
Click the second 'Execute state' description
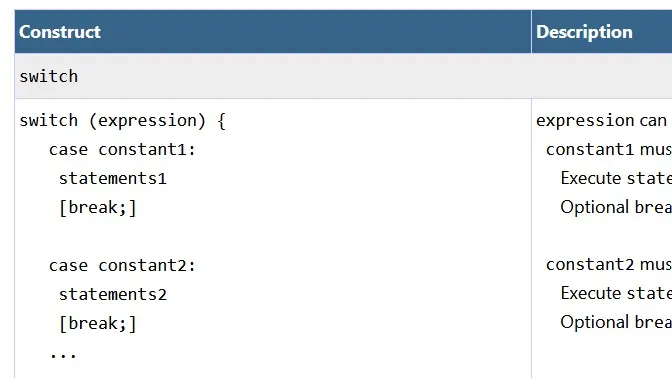(x=616, y=293)
